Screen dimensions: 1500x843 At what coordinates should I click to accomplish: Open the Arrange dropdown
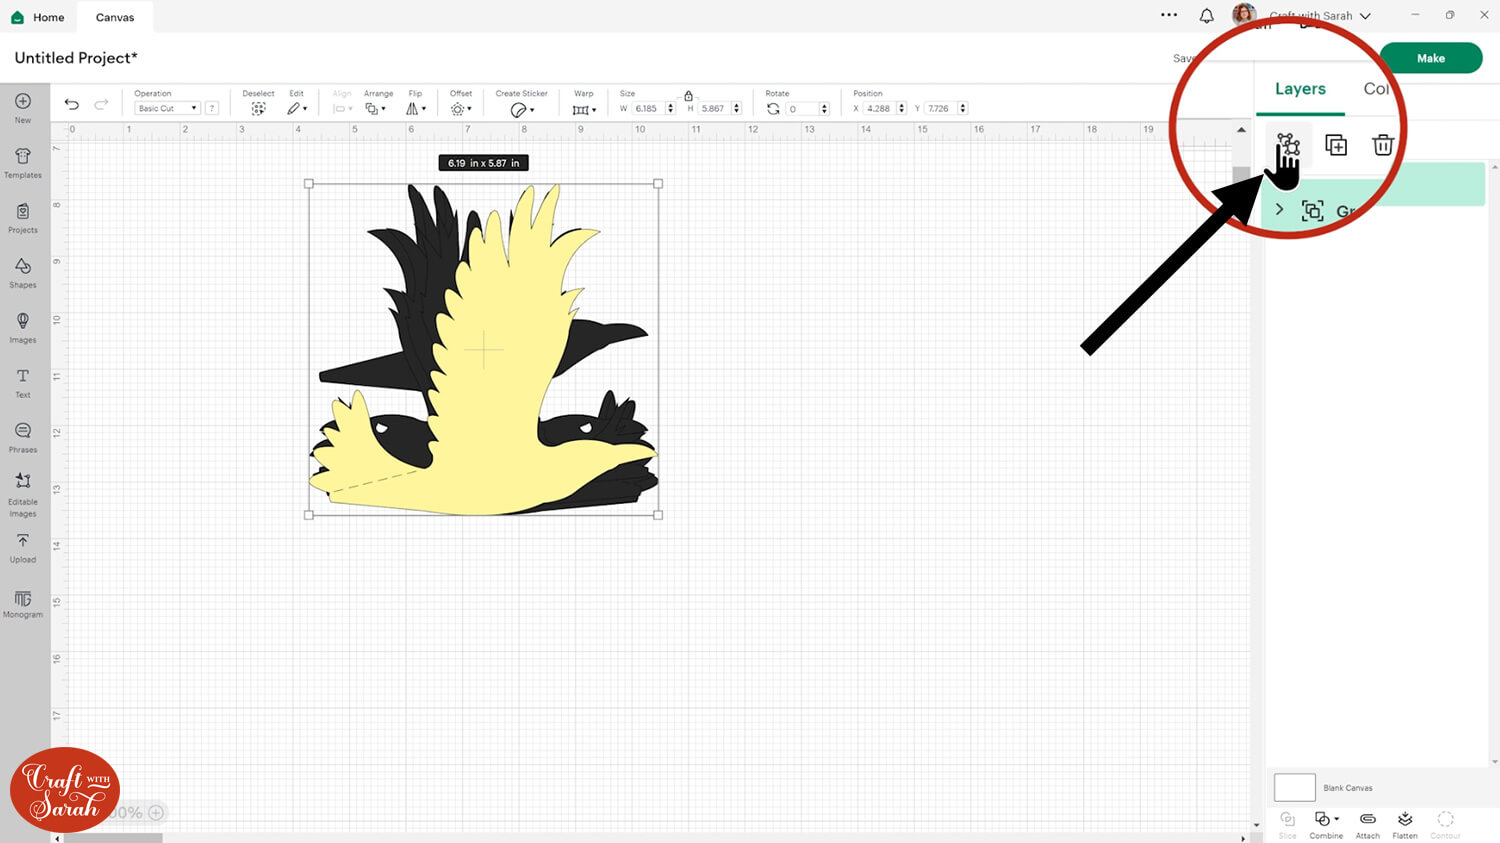376,109
